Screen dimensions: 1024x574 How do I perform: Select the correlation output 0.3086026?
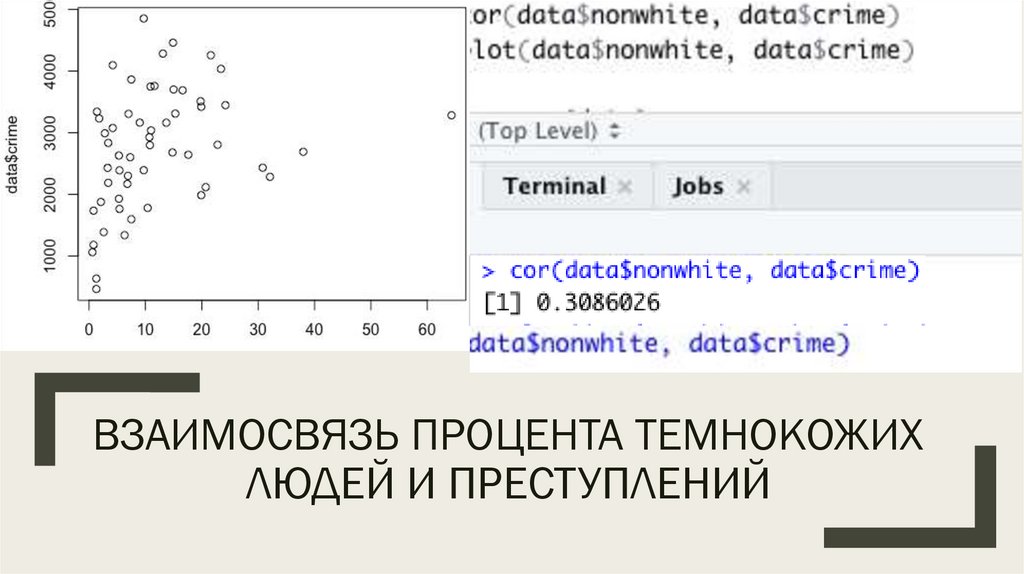598,302
